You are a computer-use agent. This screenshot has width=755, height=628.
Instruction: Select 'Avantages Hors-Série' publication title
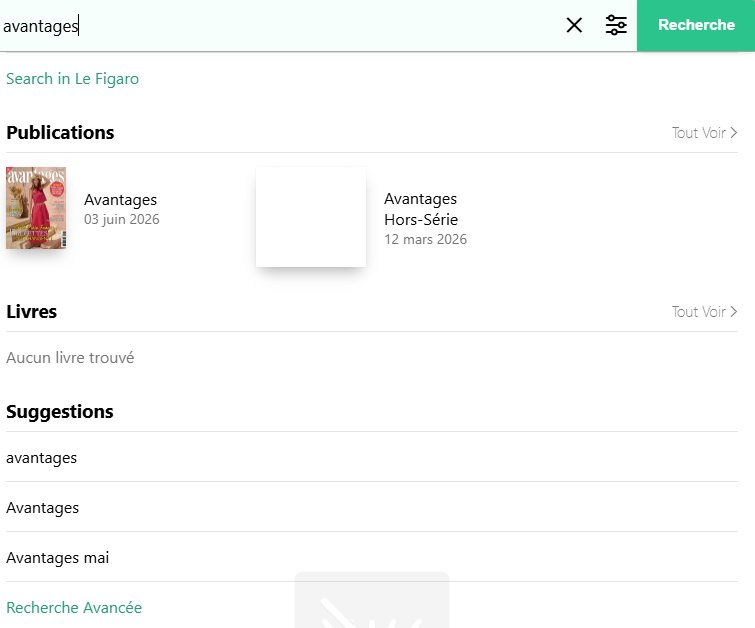pyautogui.click(x=421, y=209)
